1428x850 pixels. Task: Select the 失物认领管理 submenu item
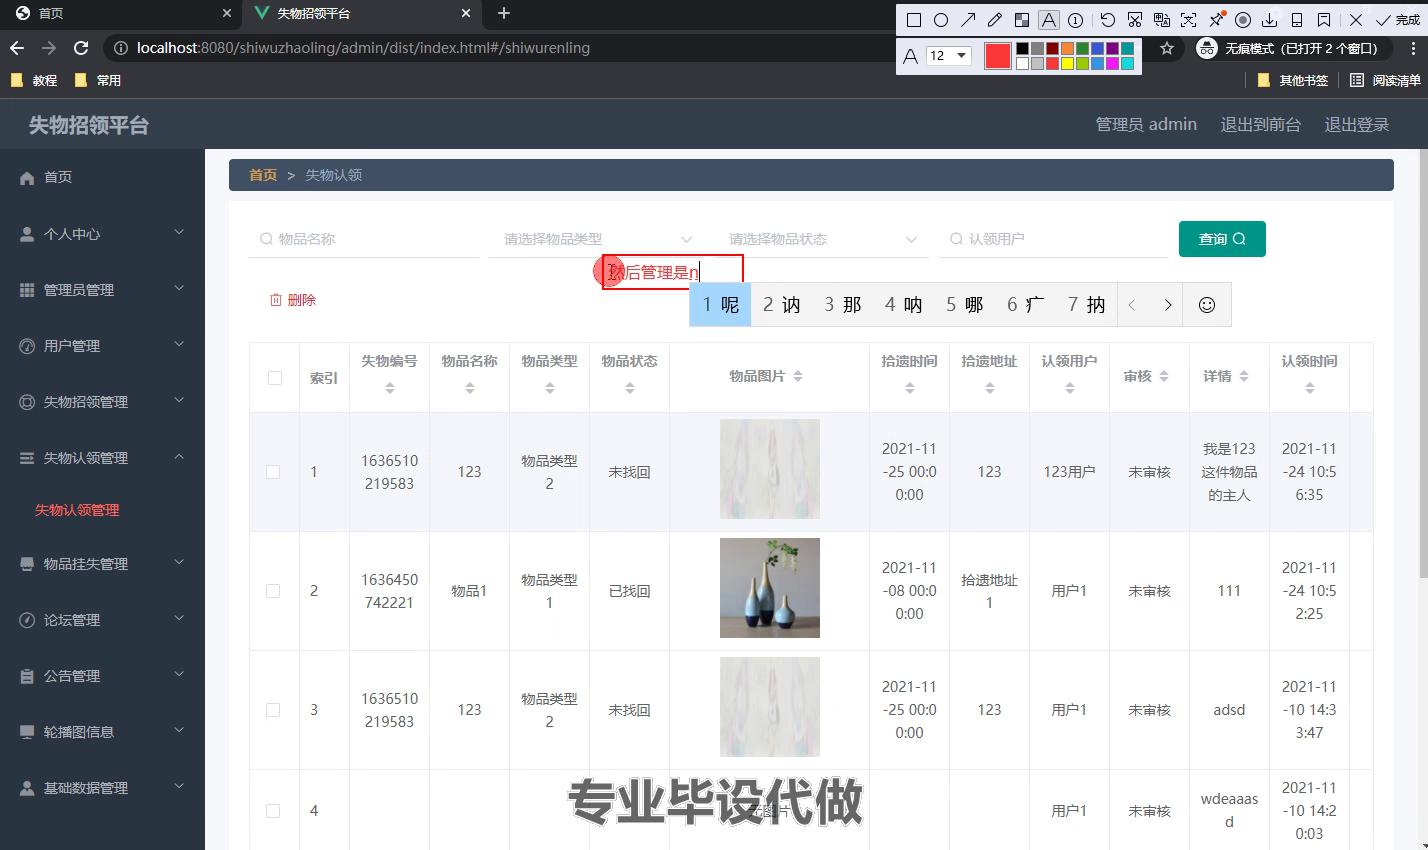(x=77, y=510)
